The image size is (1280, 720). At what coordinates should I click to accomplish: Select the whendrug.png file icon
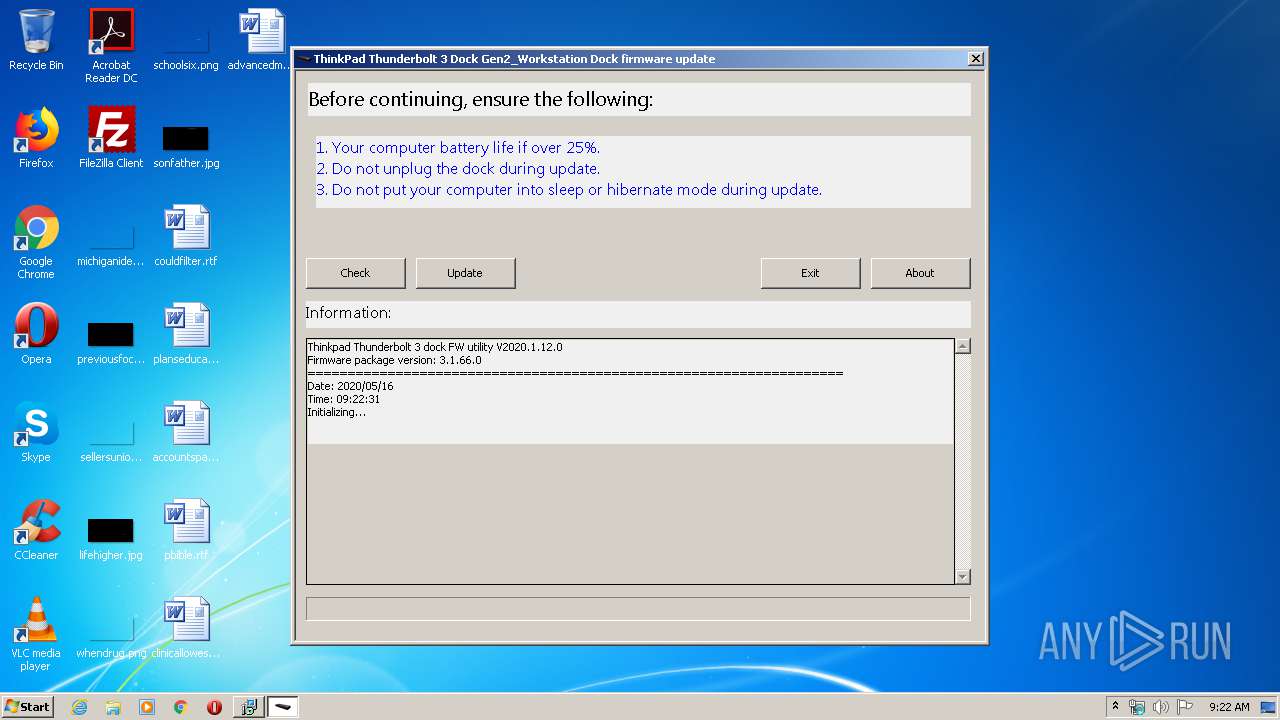point(111,634)
